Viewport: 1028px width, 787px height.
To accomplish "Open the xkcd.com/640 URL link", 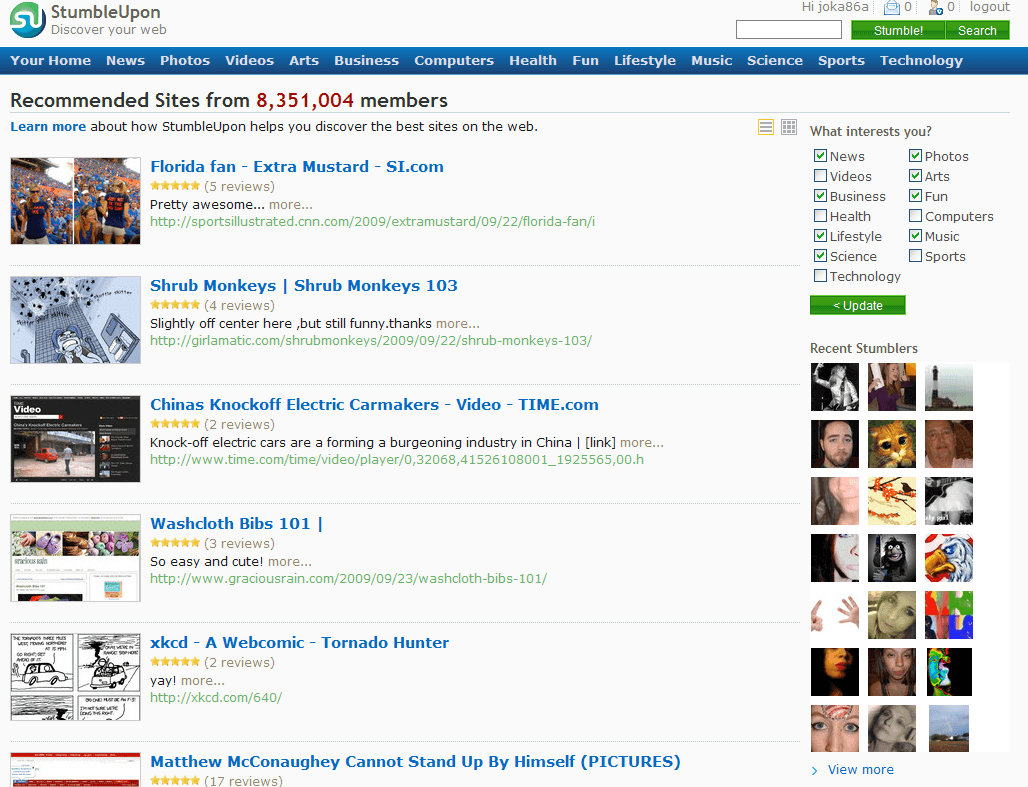I will coord(216,698).
